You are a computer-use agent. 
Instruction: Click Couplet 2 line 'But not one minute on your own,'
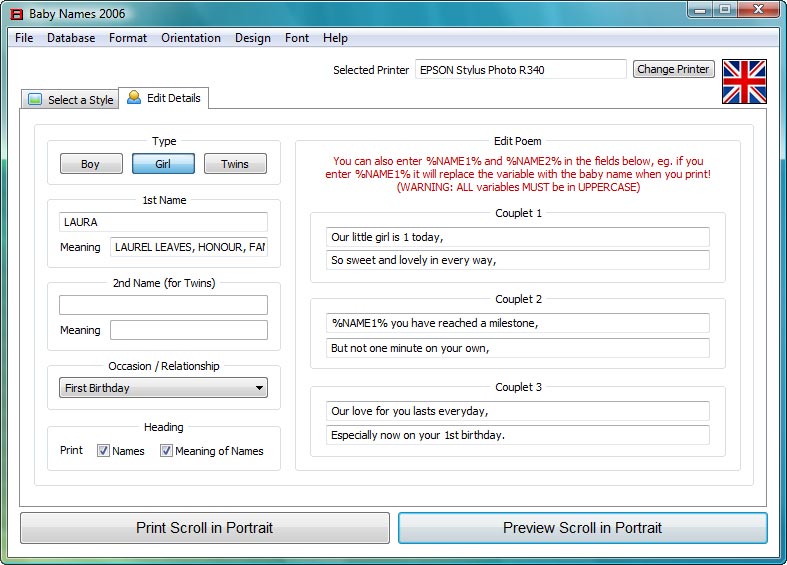pos(517,348)
